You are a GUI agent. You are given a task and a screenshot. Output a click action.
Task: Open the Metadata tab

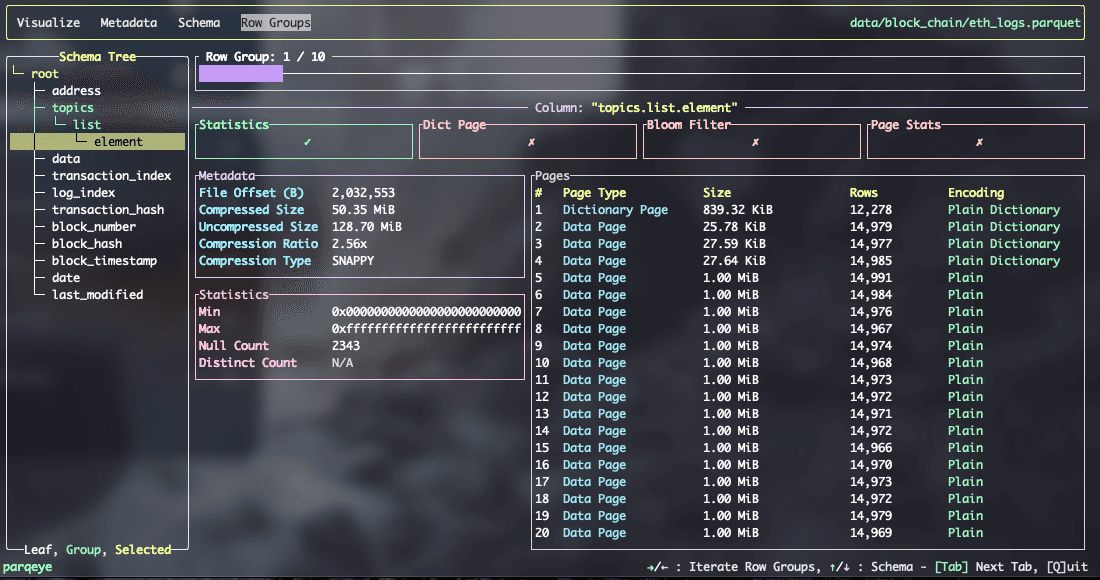click(128, 22)
